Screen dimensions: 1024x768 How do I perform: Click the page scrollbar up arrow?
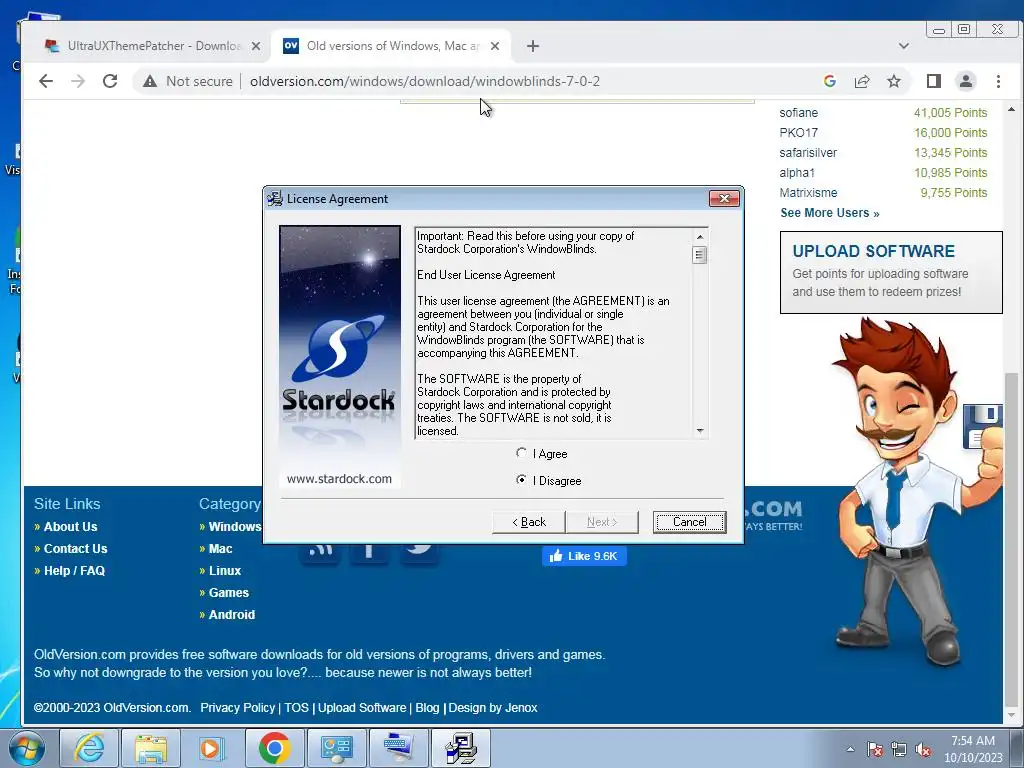tap(1011, 110)
